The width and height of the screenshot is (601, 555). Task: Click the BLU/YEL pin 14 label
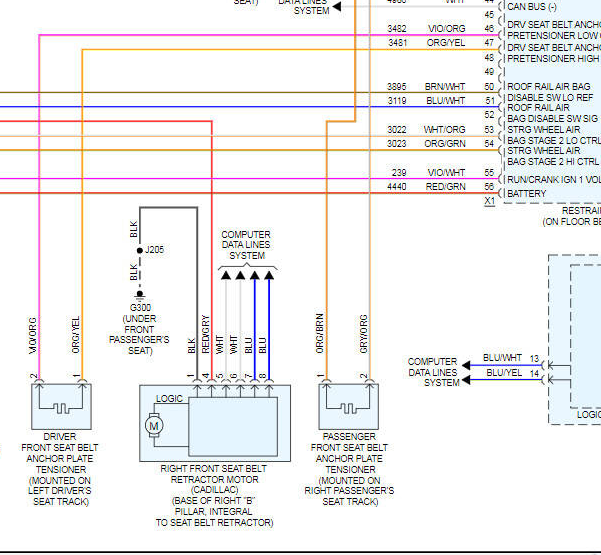click(x=504, y=373)
